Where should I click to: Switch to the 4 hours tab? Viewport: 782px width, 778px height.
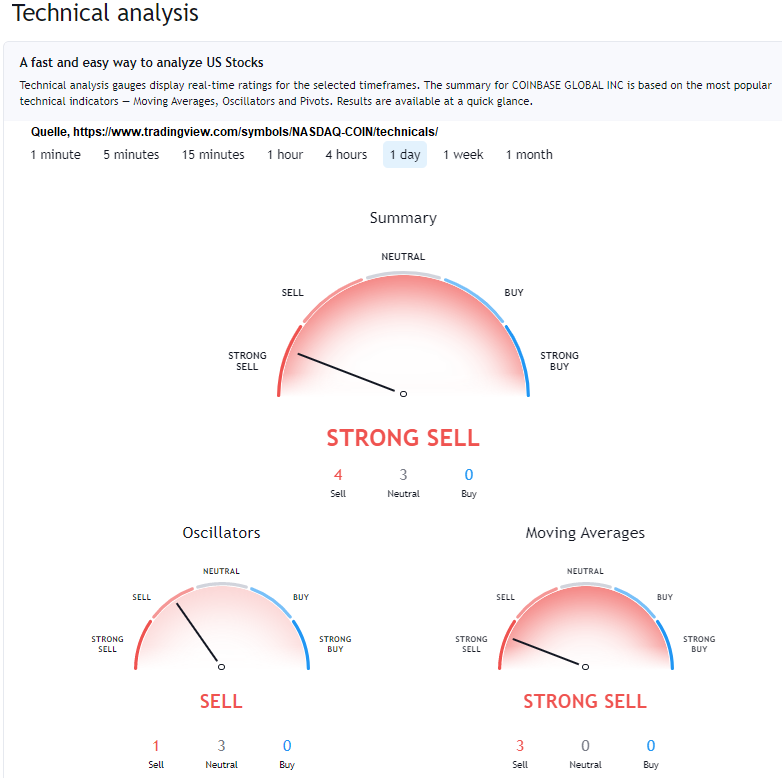[346, 155]
